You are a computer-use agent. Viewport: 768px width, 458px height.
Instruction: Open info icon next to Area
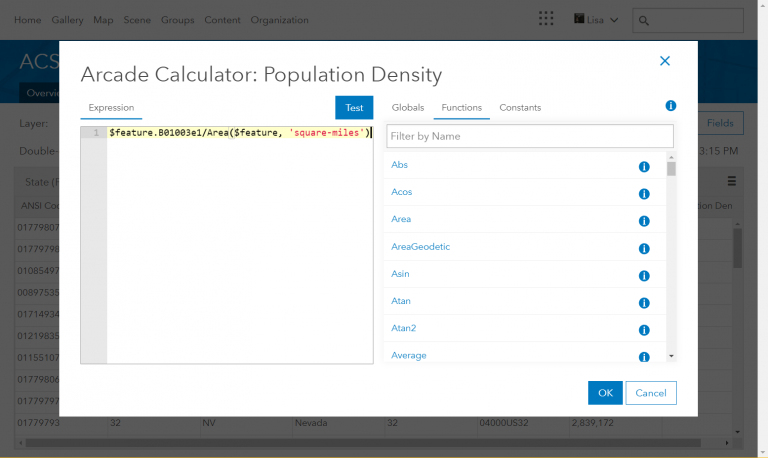point(644,221)
